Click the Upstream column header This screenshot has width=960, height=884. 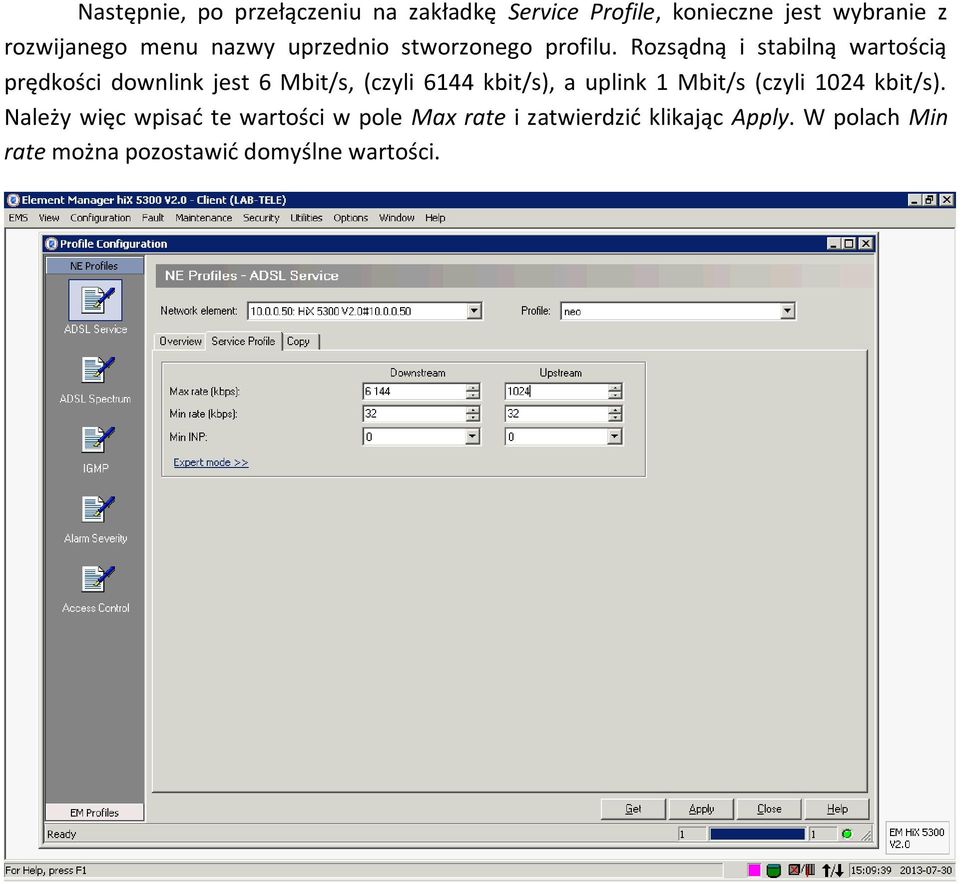(x=560, y=373)
